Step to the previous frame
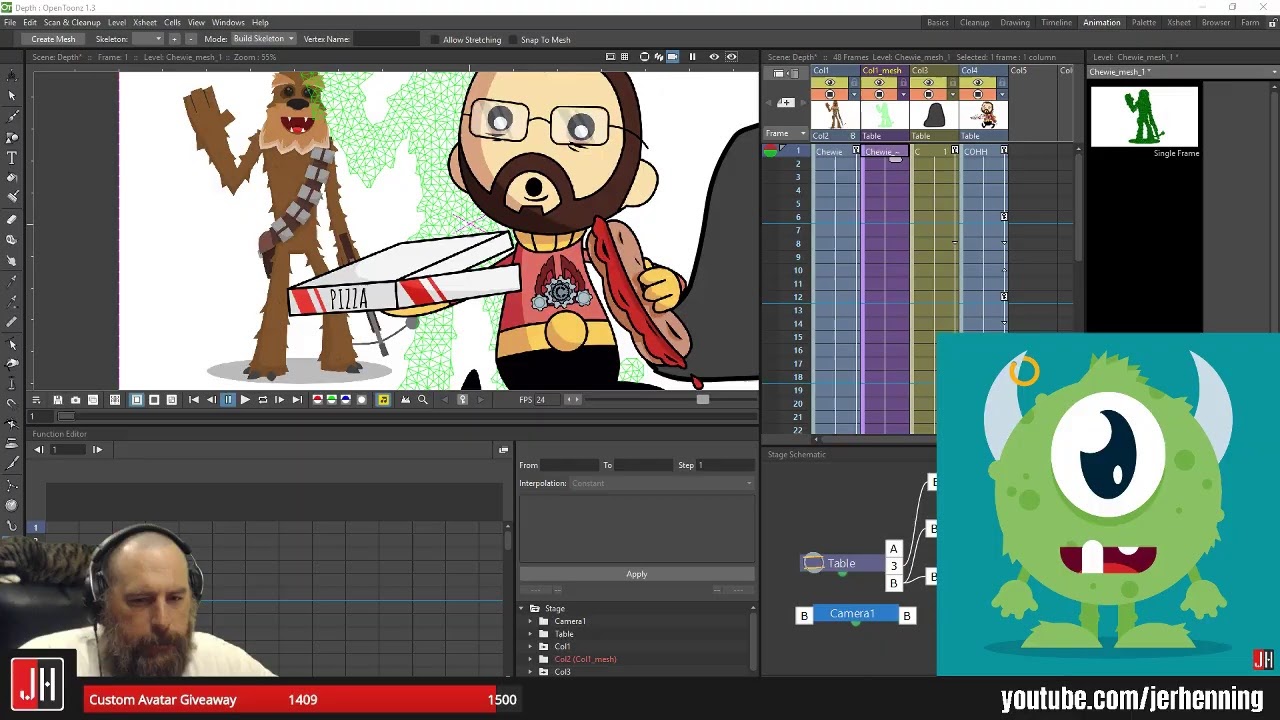Screen dimensions: 1280x720 tap(211, 400)
